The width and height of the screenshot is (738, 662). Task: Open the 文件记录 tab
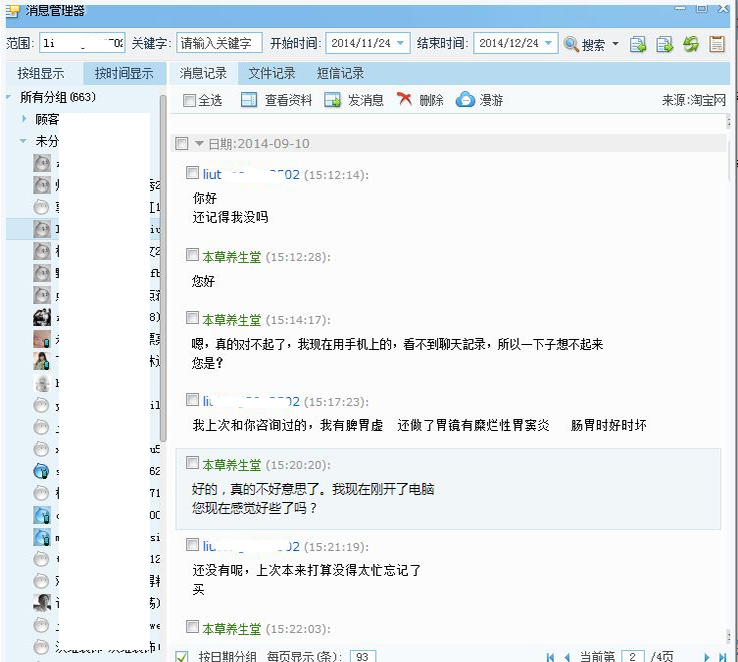click(272, 73)
